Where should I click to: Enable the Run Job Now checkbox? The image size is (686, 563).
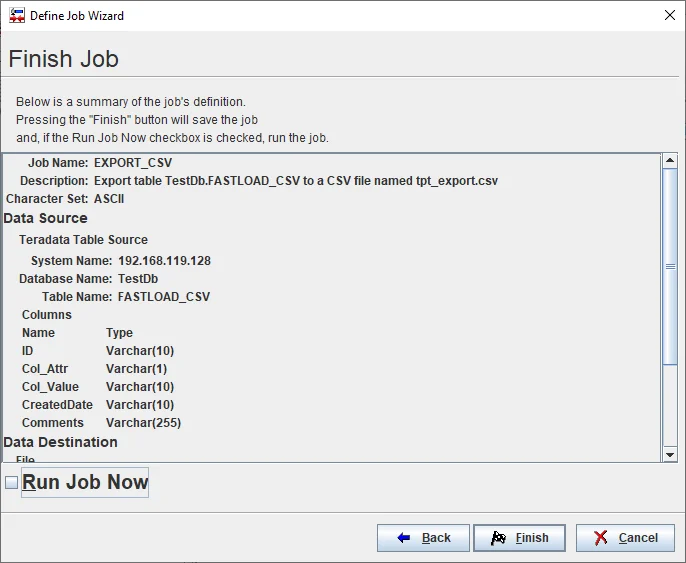pyautogui.click(x=12, y=483)
